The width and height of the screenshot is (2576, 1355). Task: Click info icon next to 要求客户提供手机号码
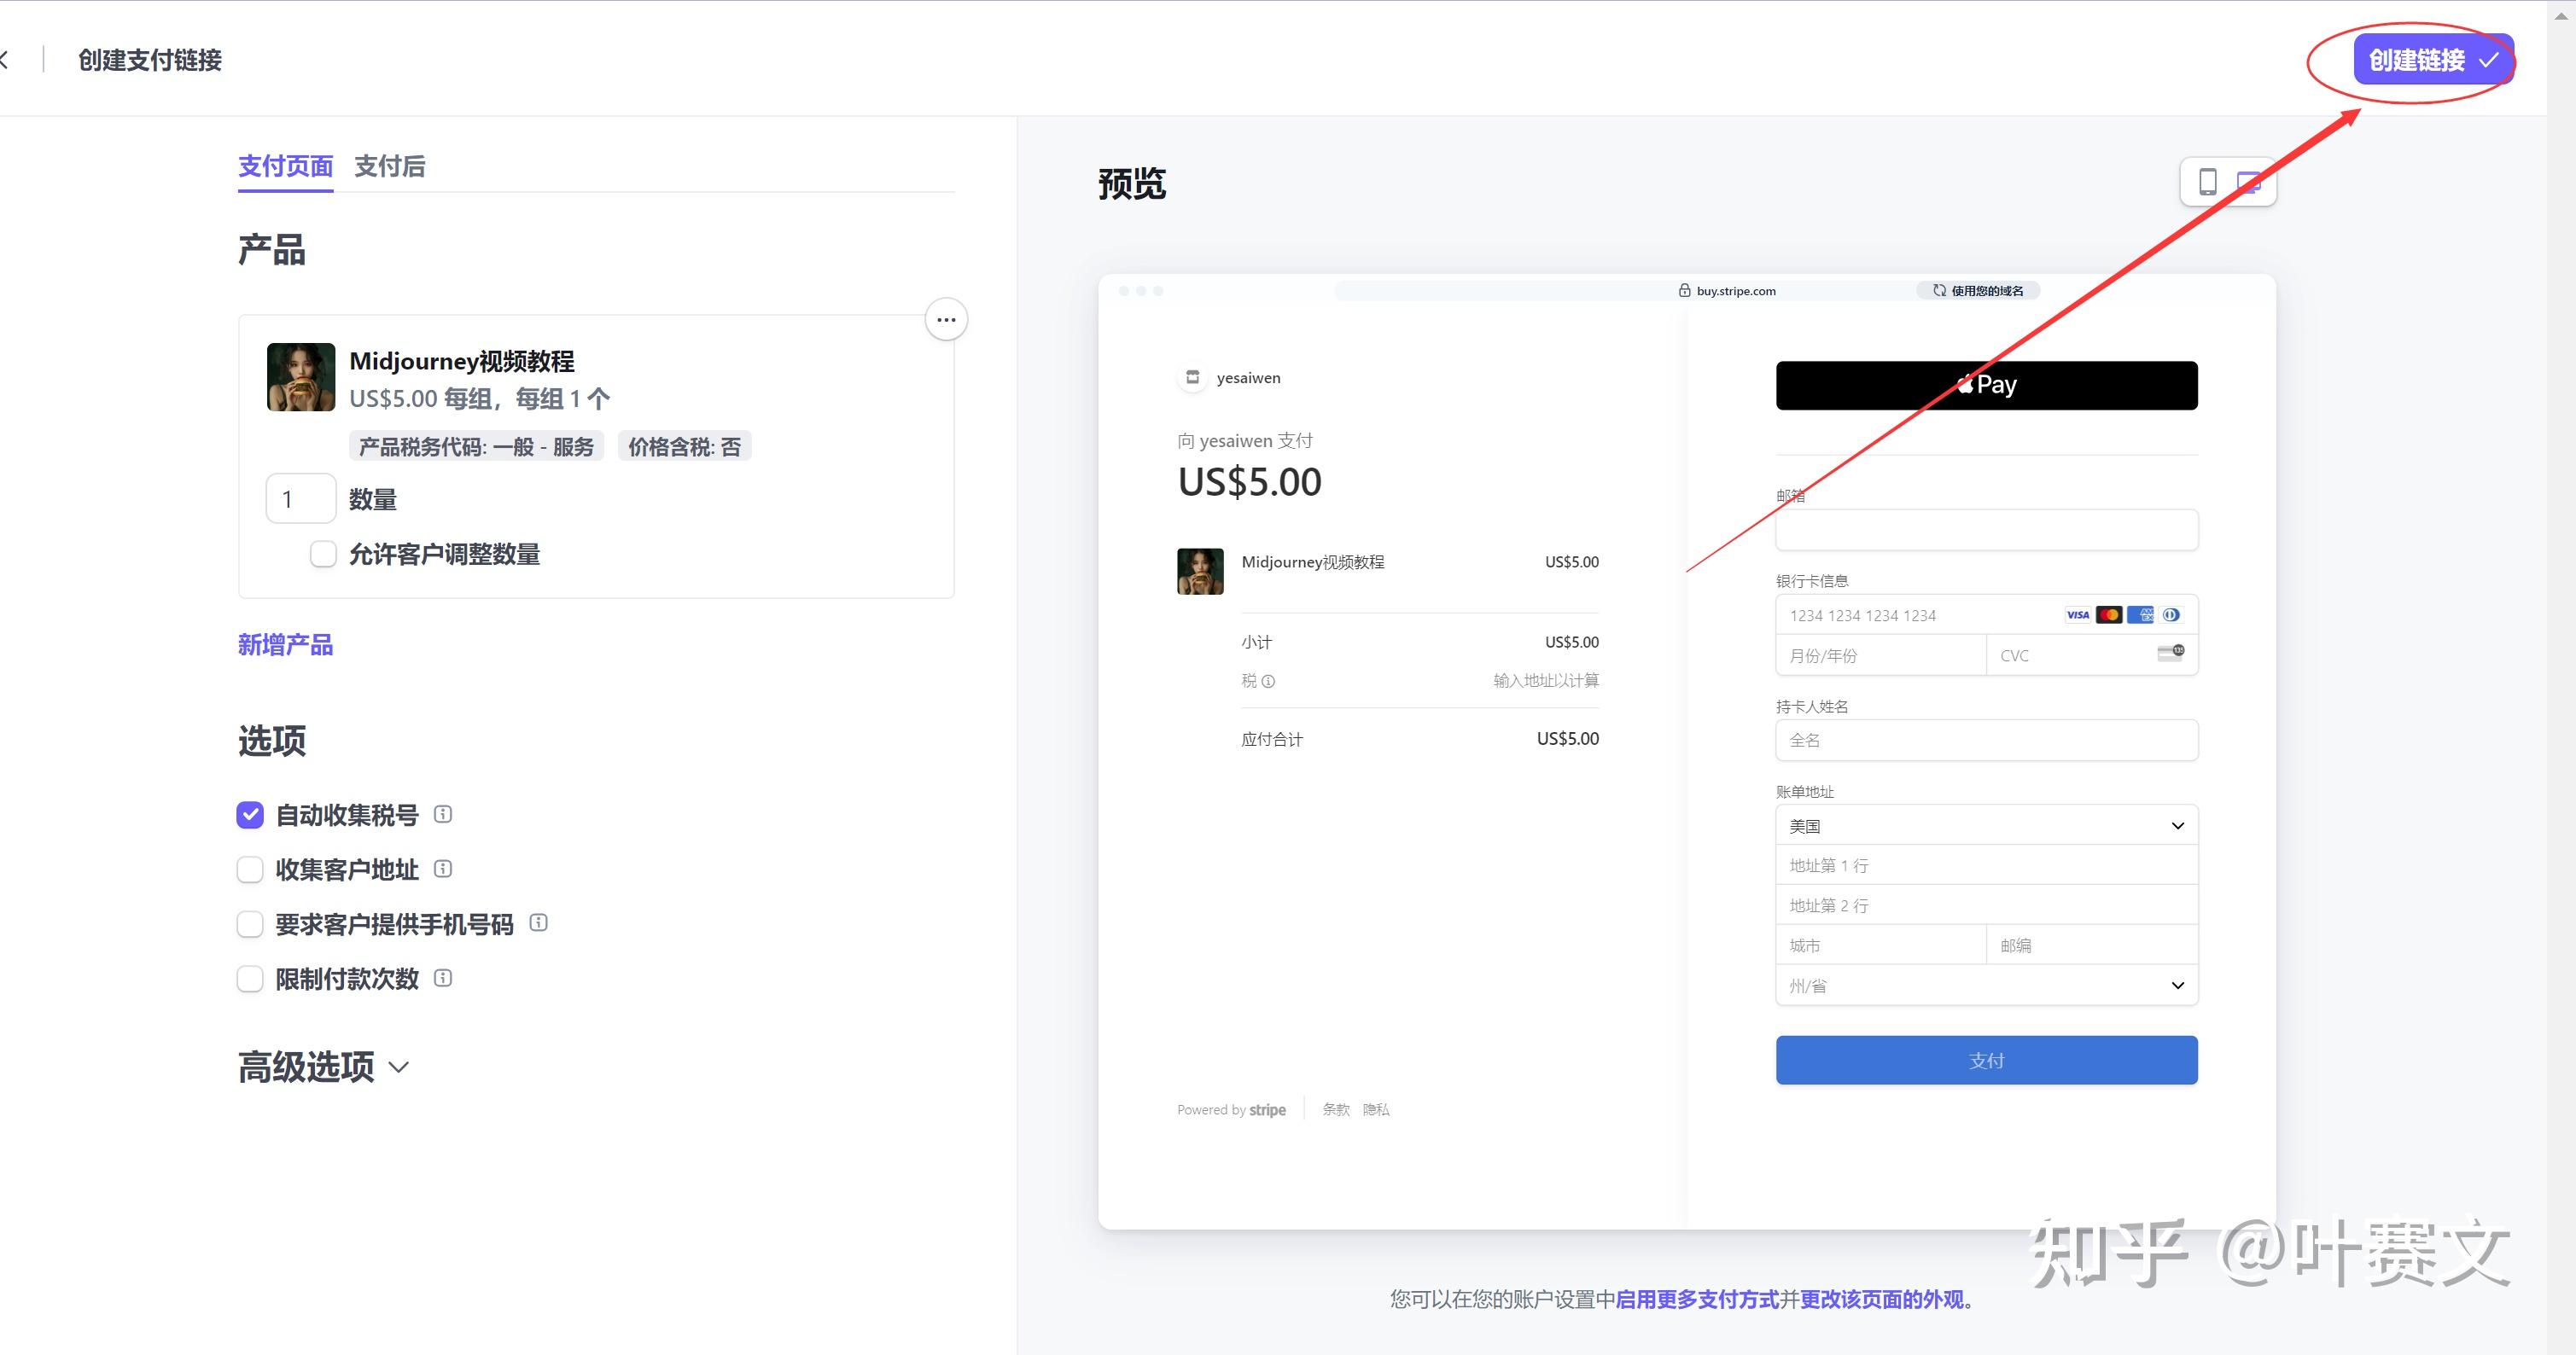click(x=538, y=923)
